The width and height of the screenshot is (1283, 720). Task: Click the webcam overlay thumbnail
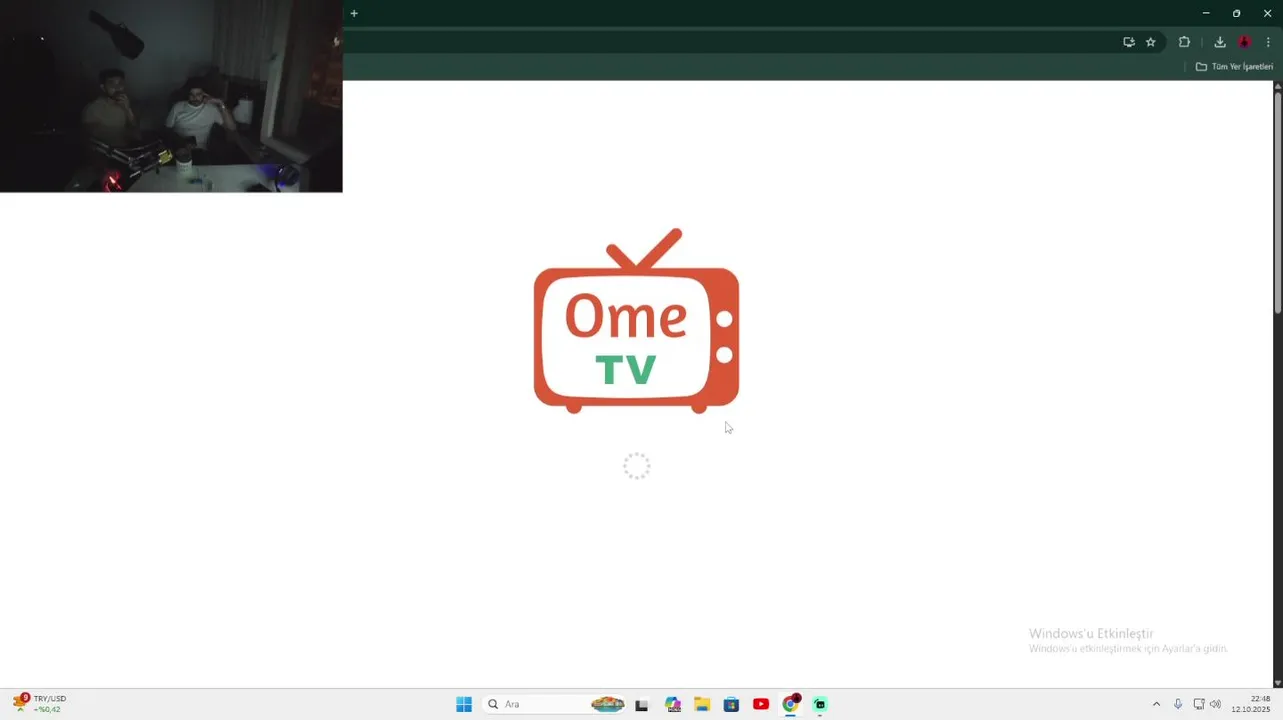[171, 96]
